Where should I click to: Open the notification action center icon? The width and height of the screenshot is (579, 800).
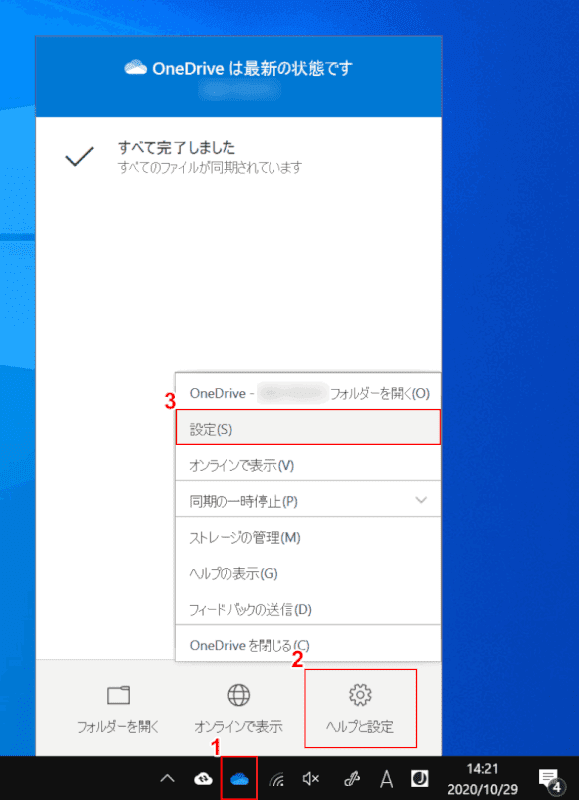pos(550,780)
